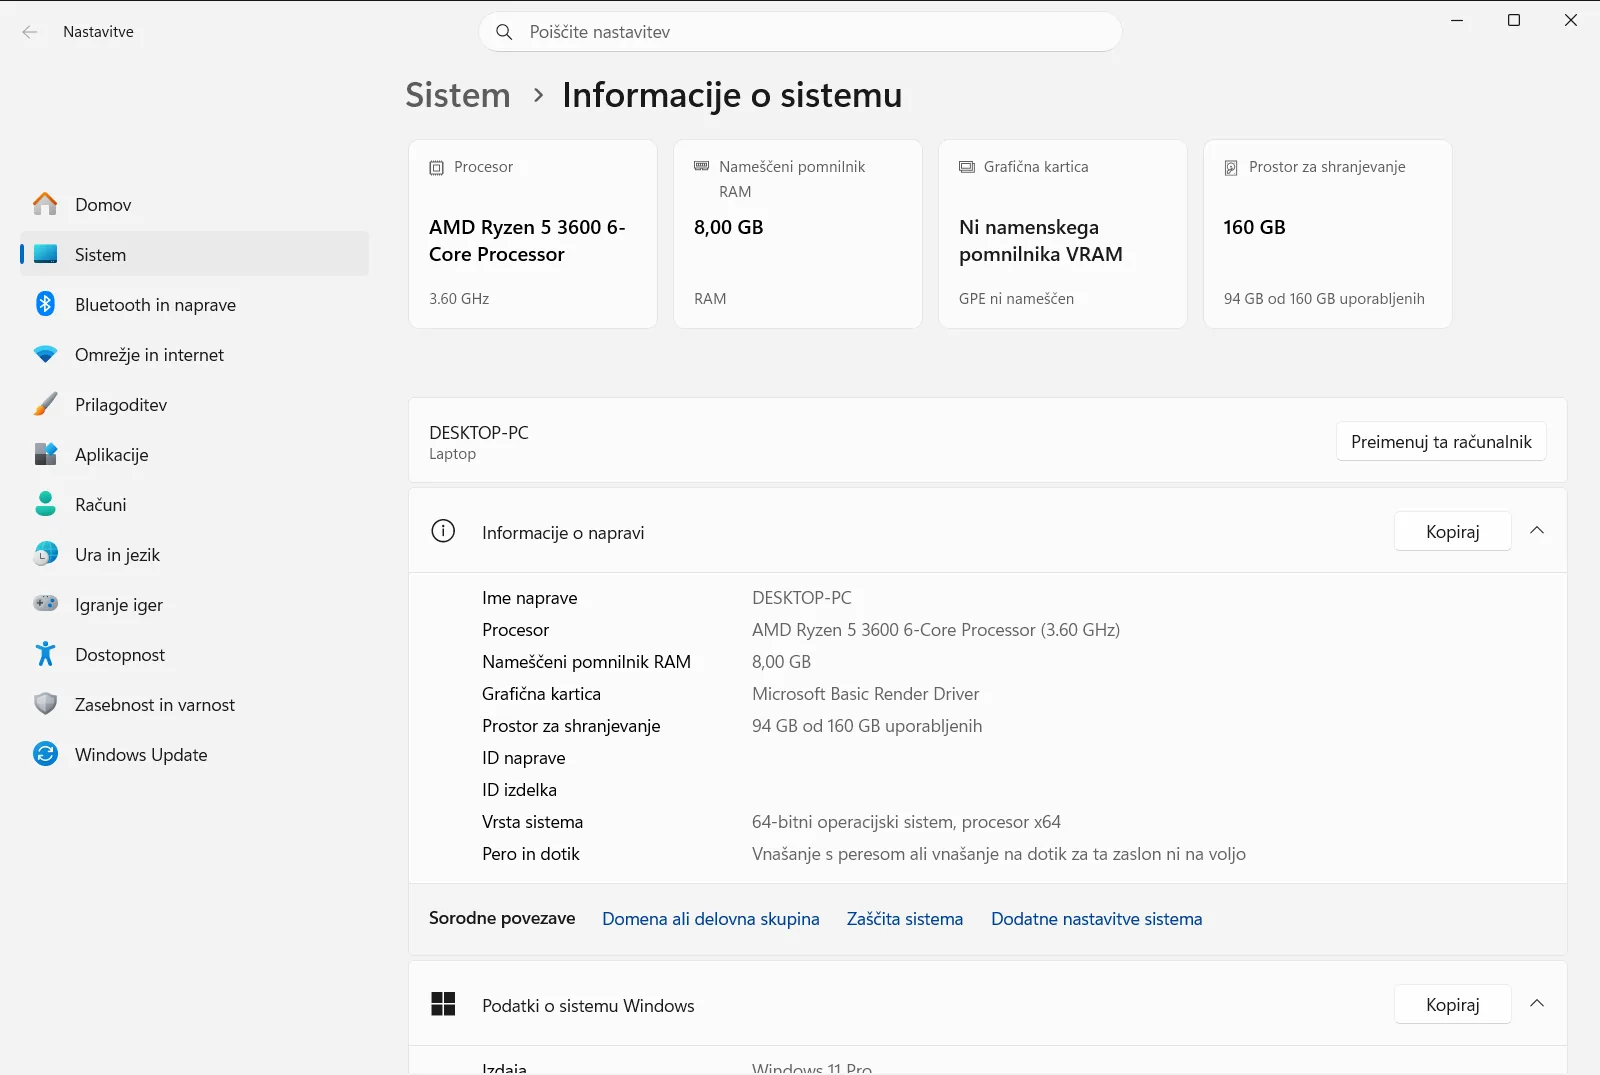
Task: Open the Zasebnost in varnost page
Action: coord(194,704)
